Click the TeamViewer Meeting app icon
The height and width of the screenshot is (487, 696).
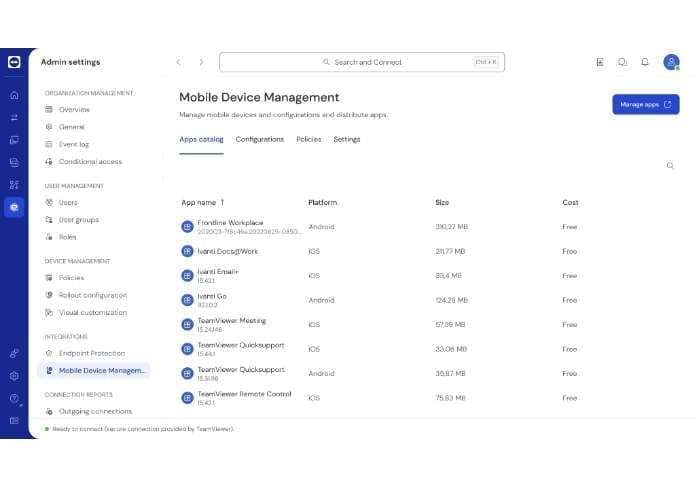pos(187,325)
